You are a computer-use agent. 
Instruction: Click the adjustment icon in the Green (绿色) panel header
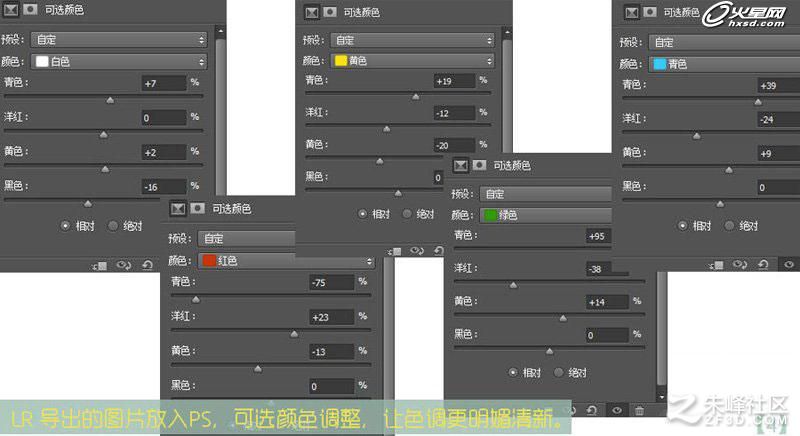click(x=461, y=165)
